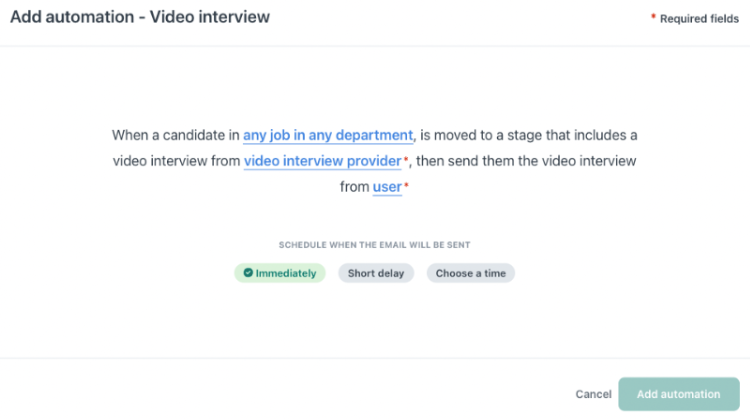Pick the Choose a time option
Screen dimensions: 750x419
point(471,273)
